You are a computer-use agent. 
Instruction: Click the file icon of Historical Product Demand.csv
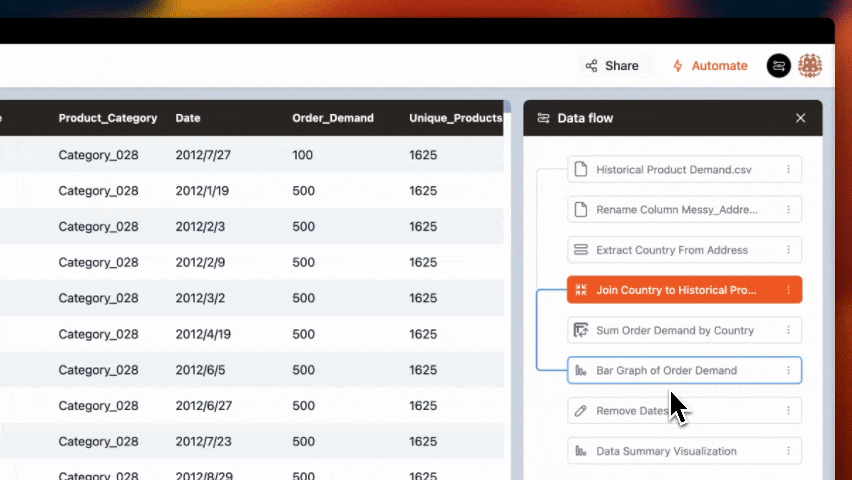click(580, 170)
